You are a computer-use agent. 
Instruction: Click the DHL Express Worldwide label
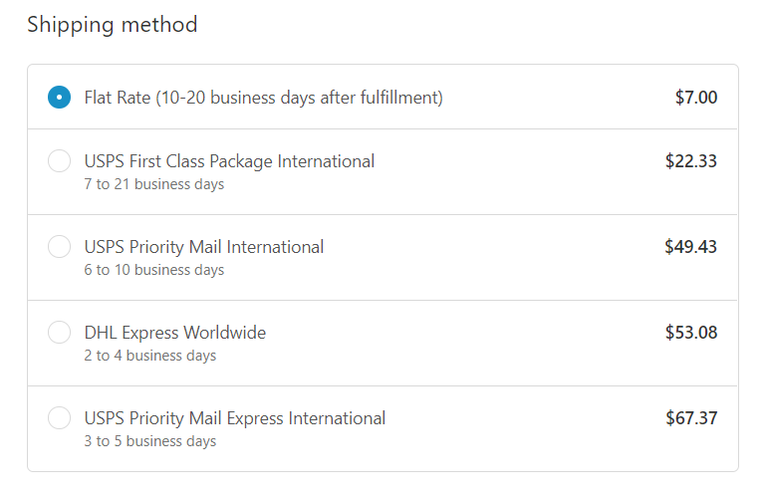(x=175, y=333)
